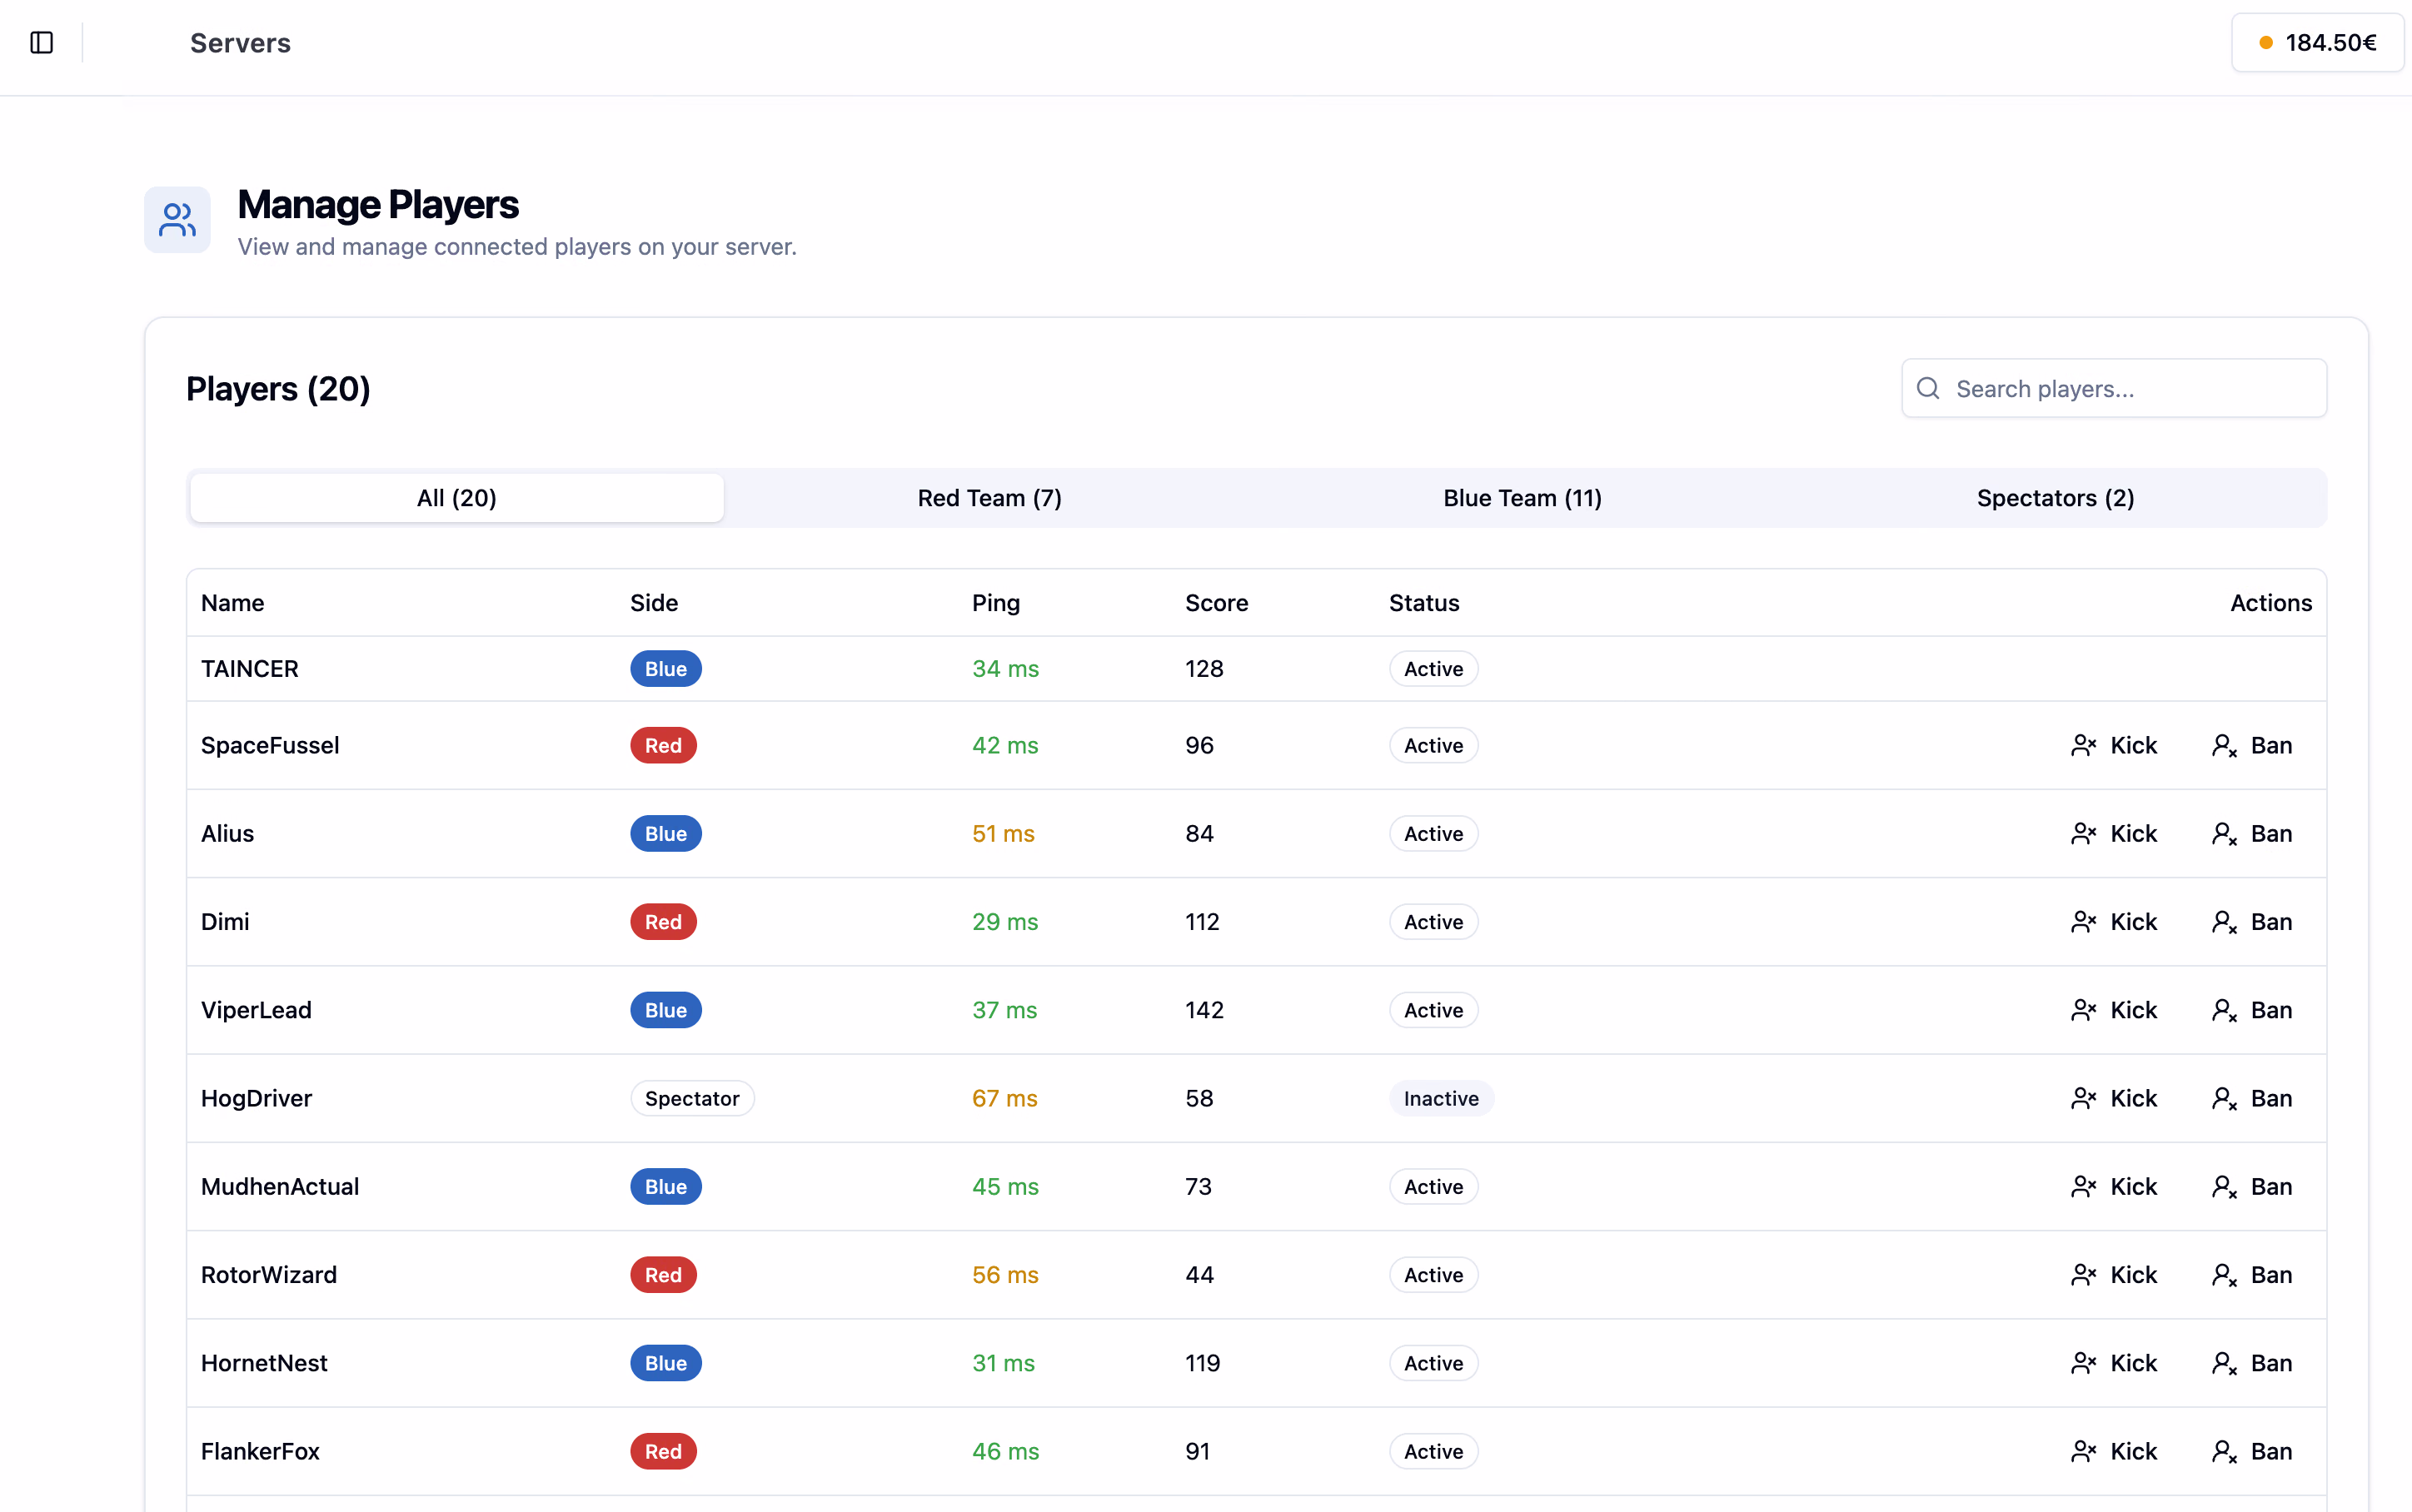Ban player HornetNest

coord(2252,1363)
